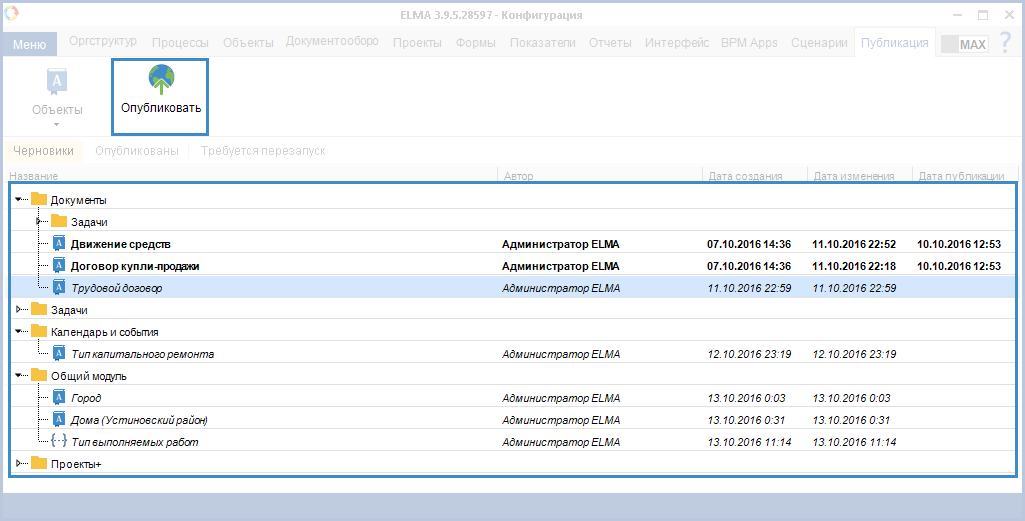The width and height of the screenshot is (1025, 521).
Task: Expand the Проекты+ node
Action: click(x=18, y=463)
